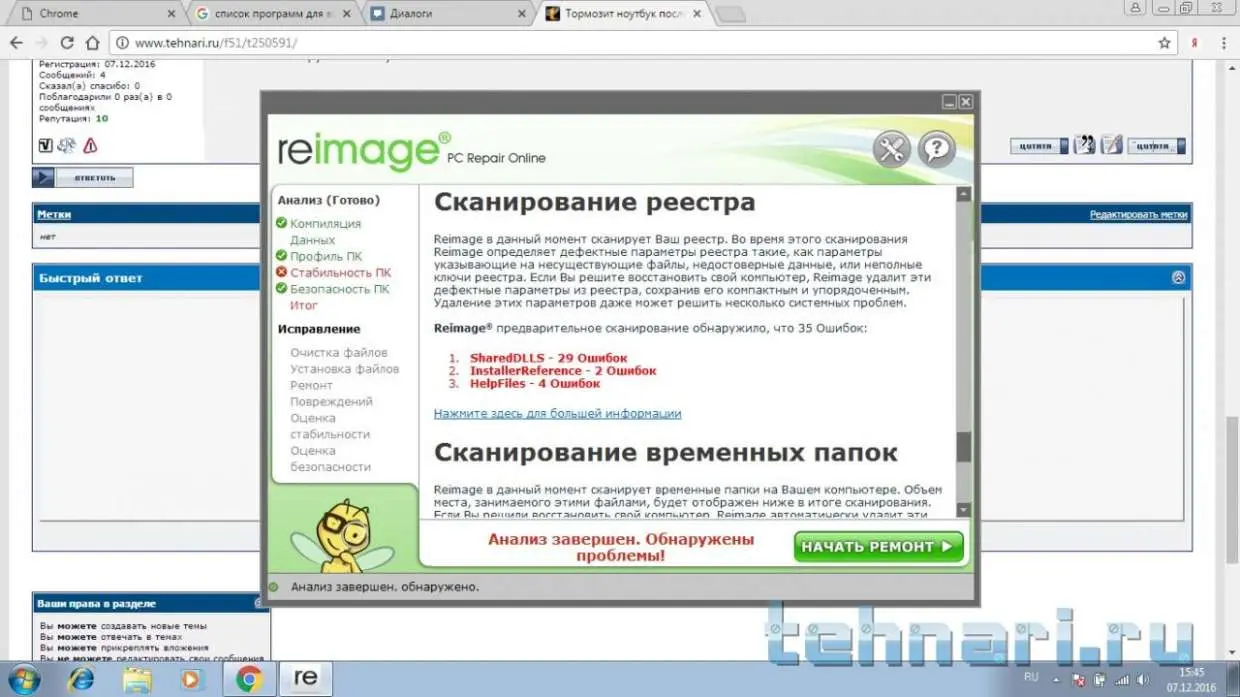Go to Chrome home page icon
This screenshot has width=1240, height=697.
click(x=92, y=43)
